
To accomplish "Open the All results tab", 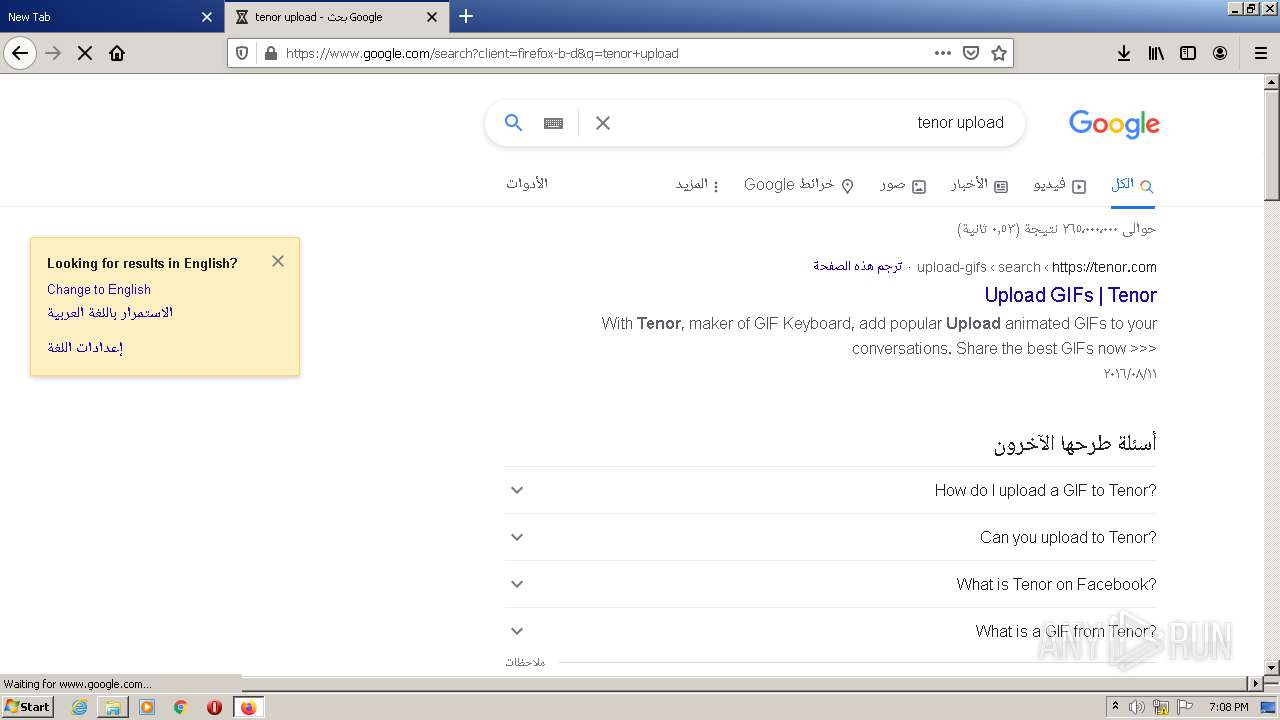I will tap(1133, 185).
